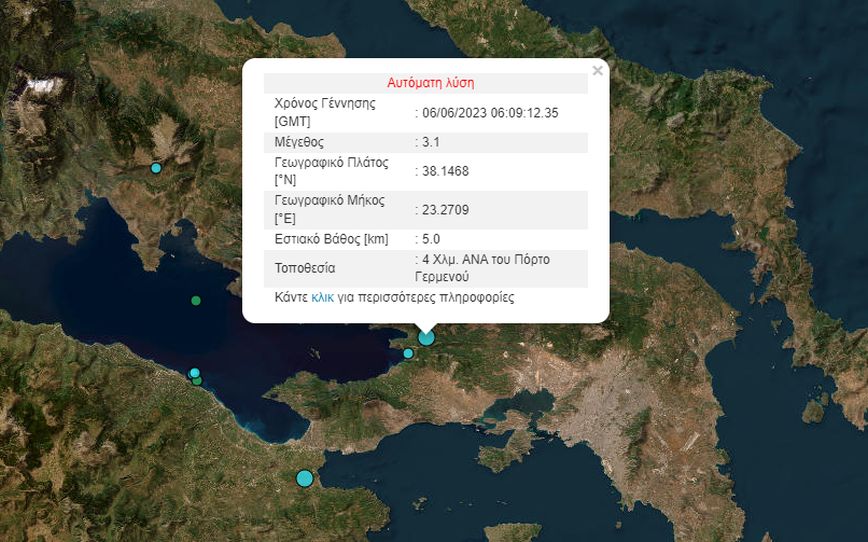Click the latitude value 38.1468
This screenshot has height=542, width=868.
coord(445,171)
